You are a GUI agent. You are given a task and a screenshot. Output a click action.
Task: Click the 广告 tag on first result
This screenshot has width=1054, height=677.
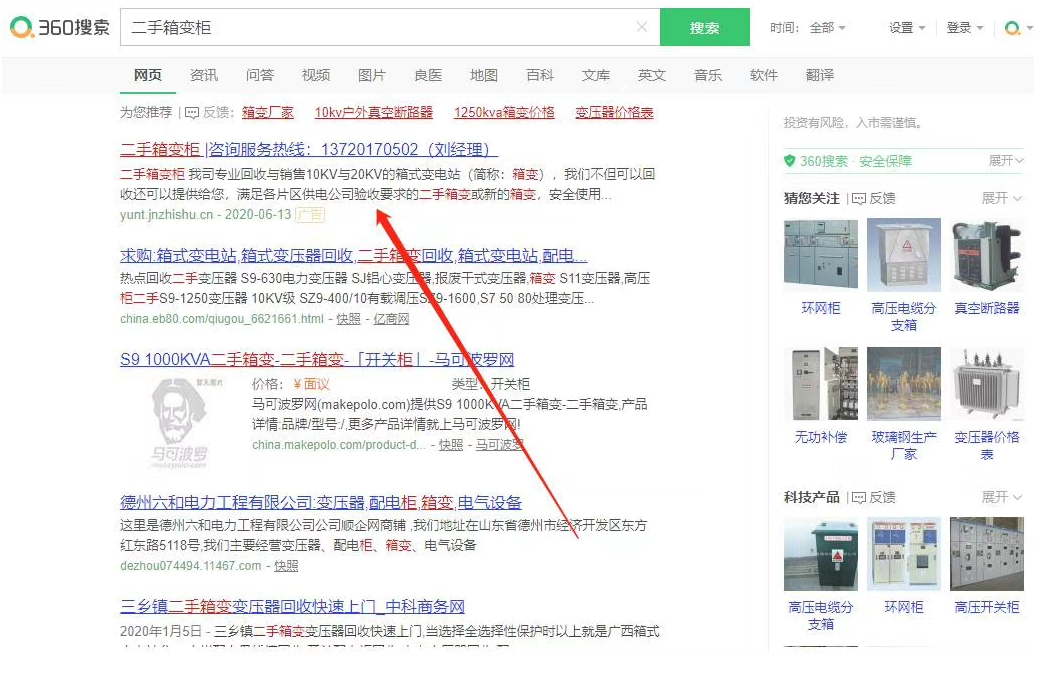311,214
